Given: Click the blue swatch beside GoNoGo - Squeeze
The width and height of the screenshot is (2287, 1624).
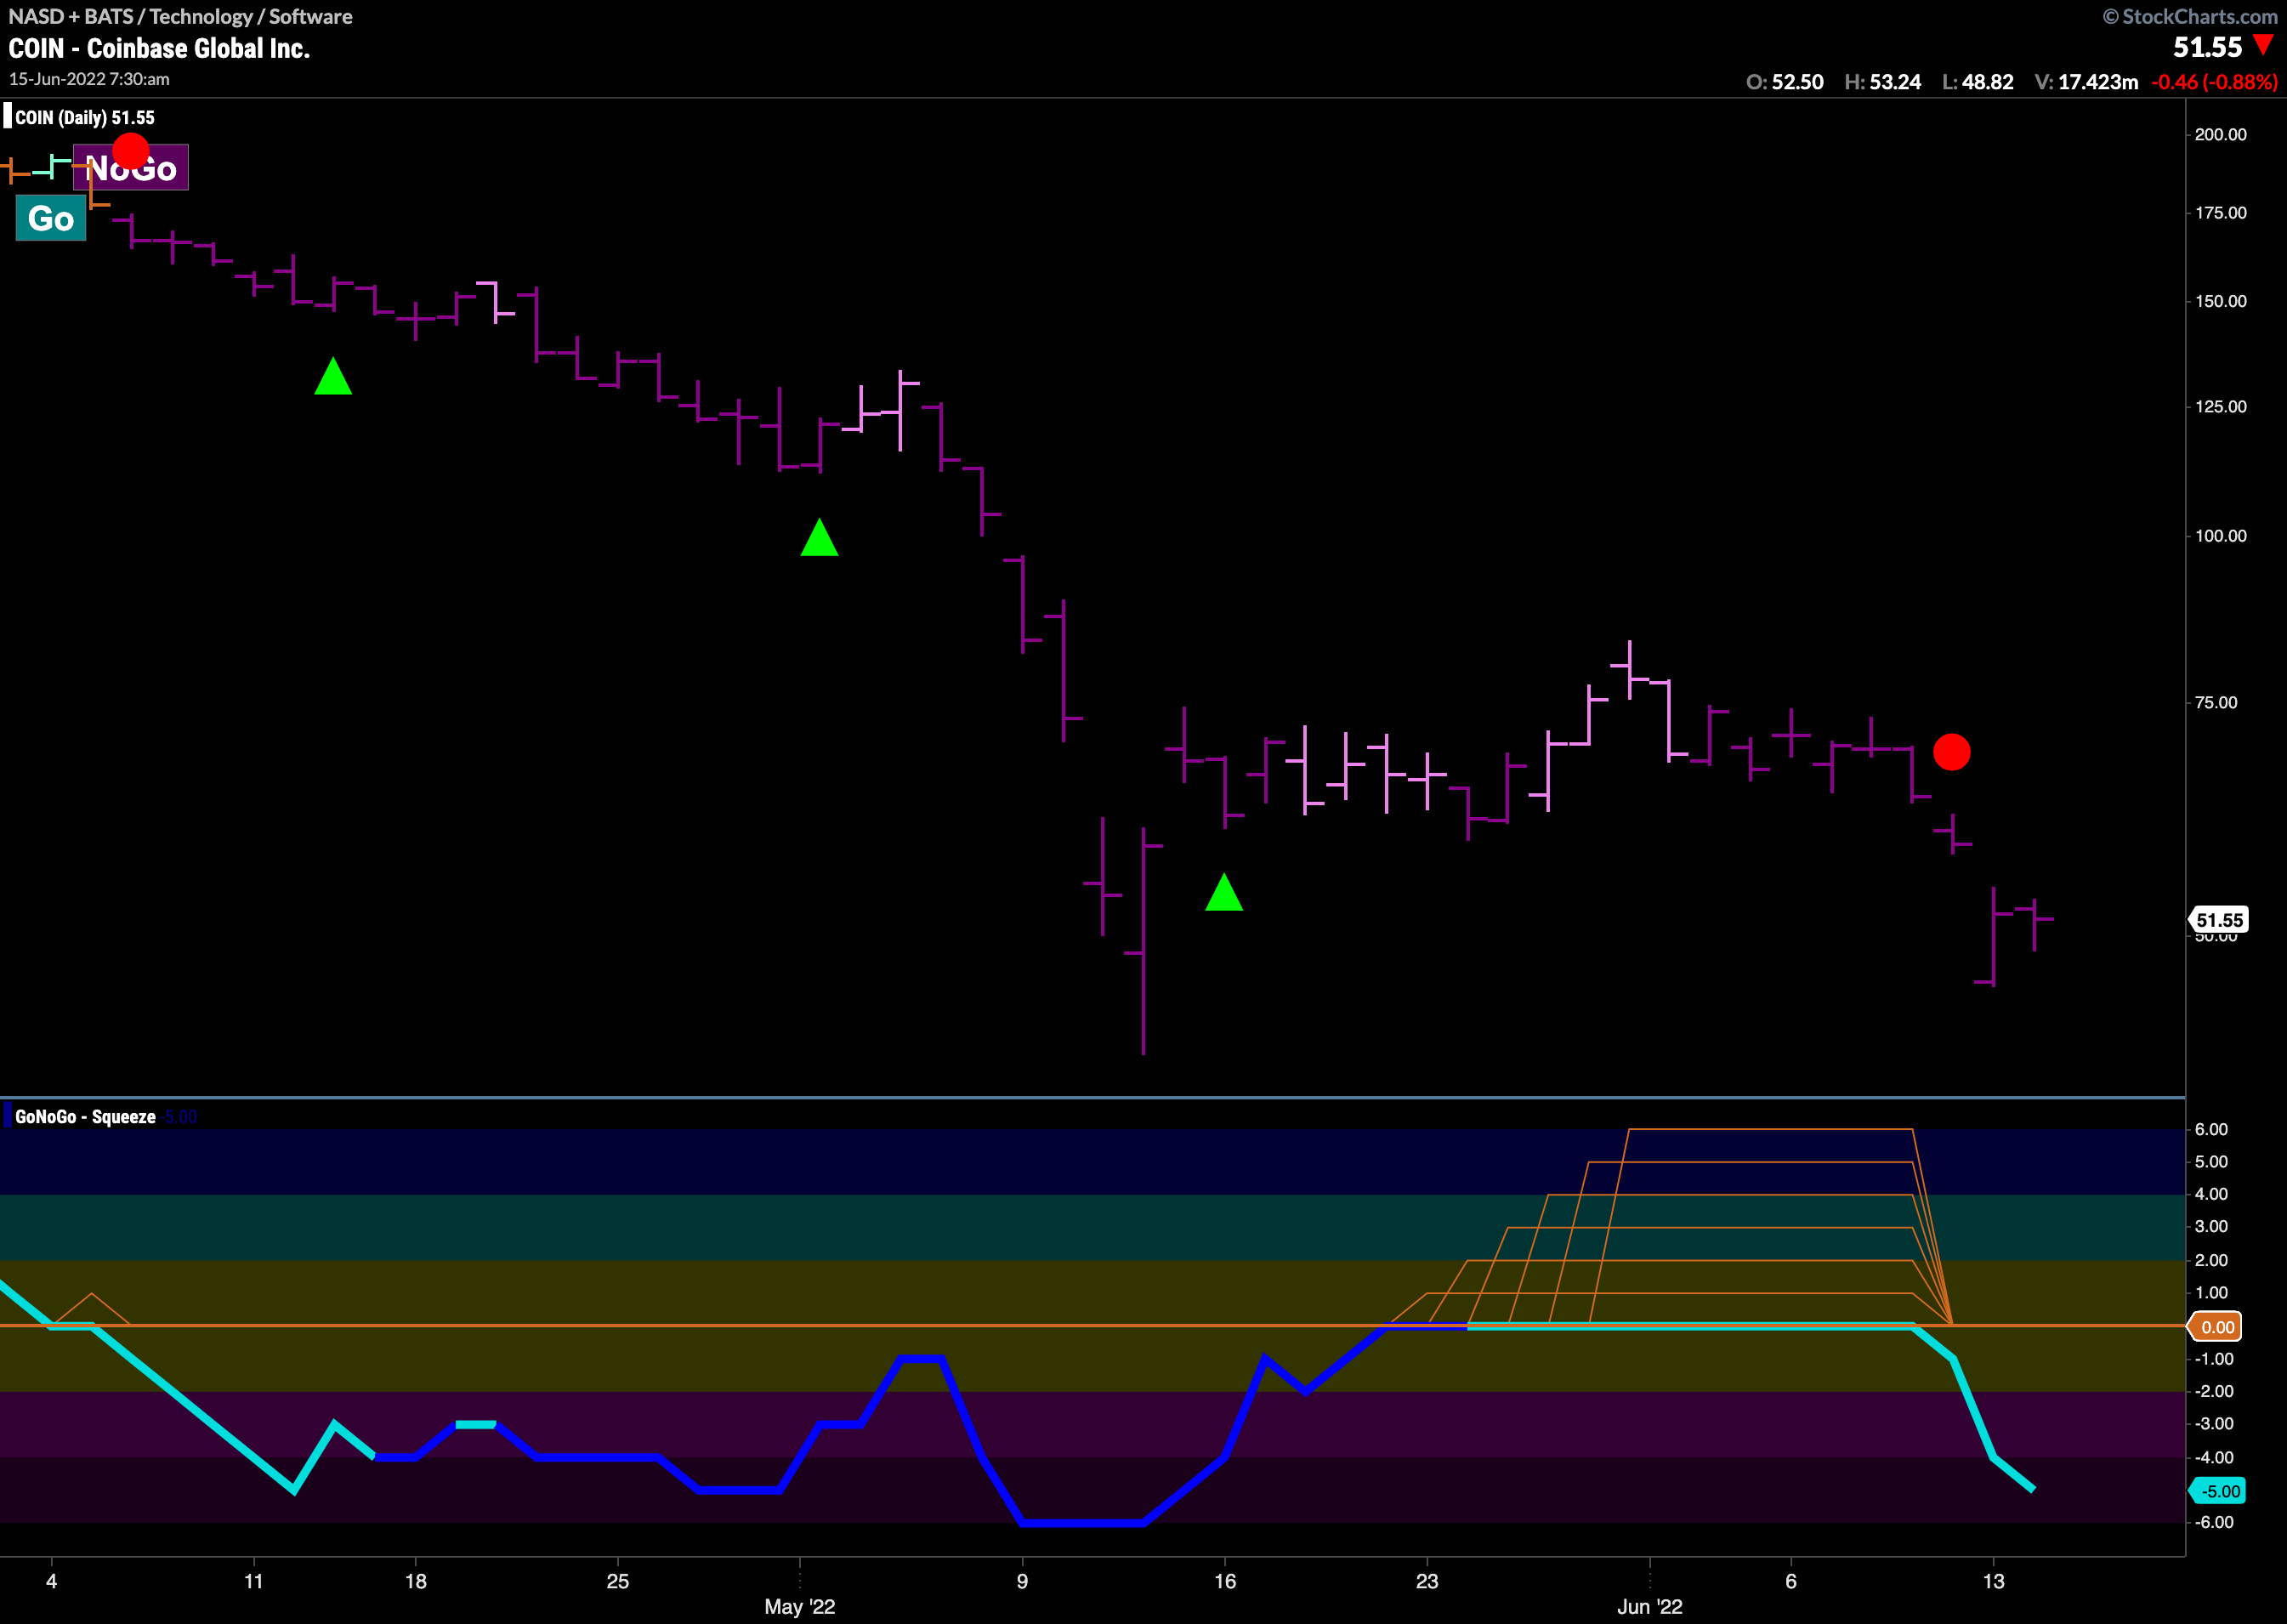Looking at the screenshot, I should (8, 1116).
